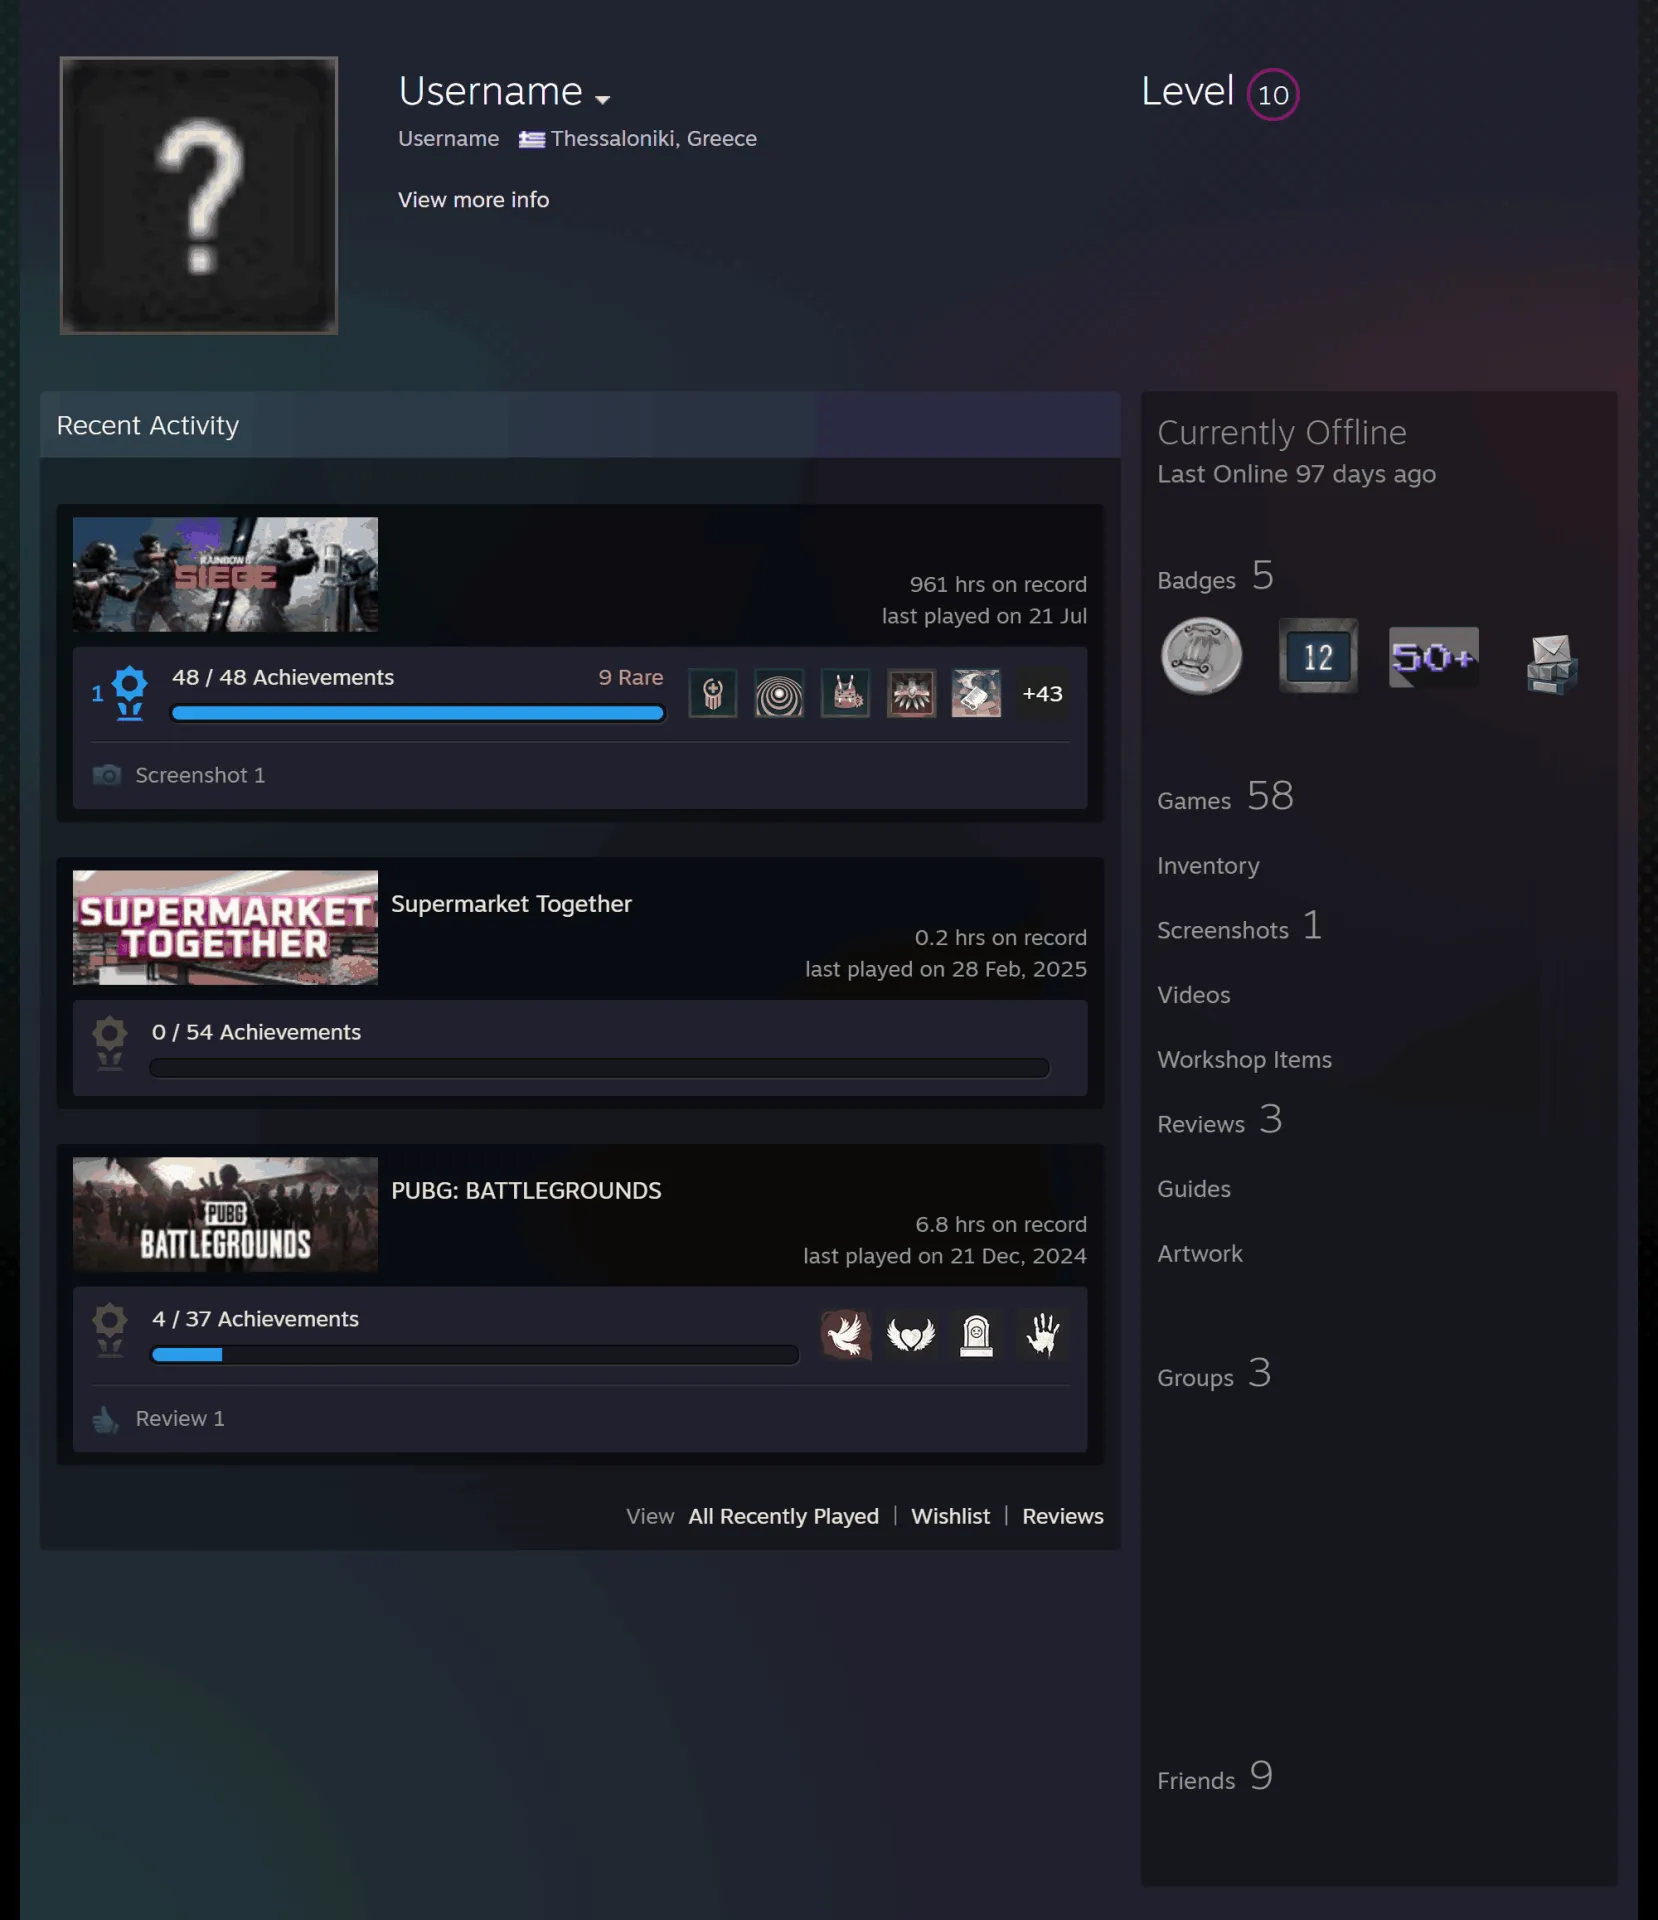Open the starburst Siege achievement icon

(x=911, y=693)
